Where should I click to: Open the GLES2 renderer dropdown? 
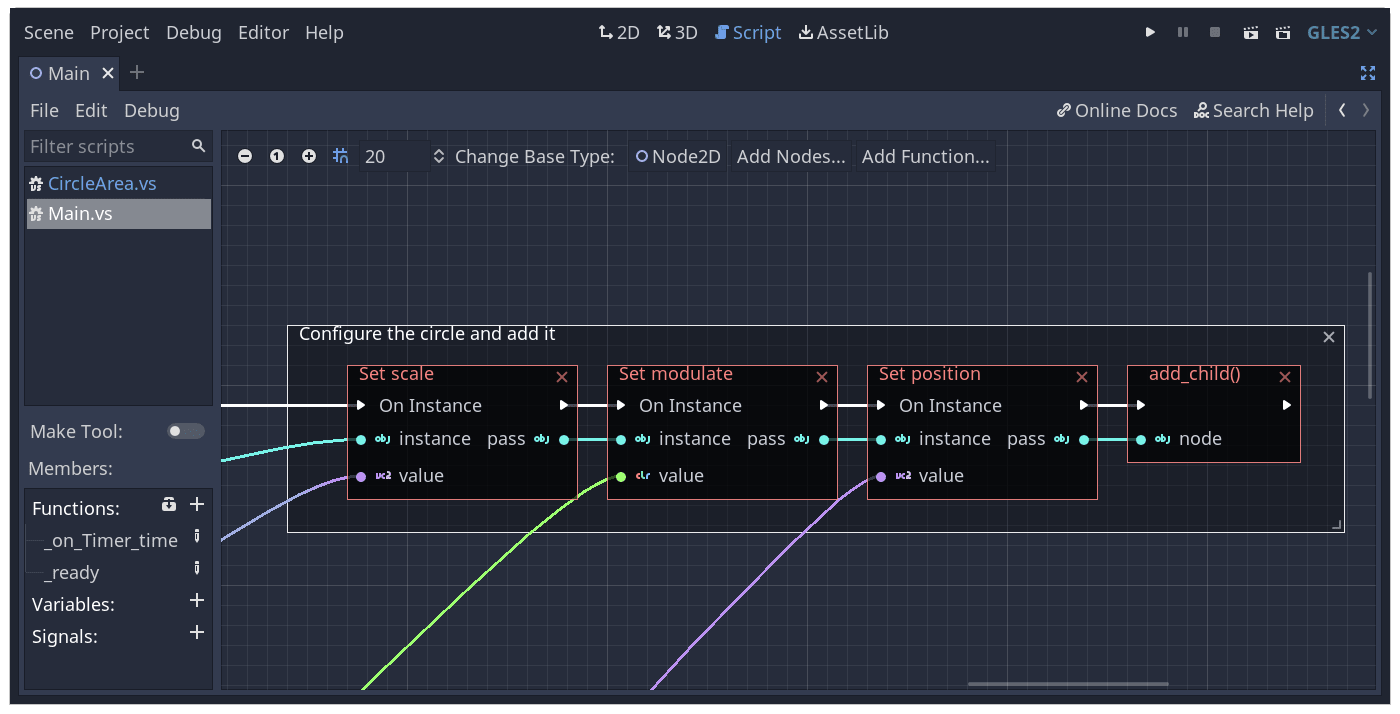click(x=1342, y=31)
